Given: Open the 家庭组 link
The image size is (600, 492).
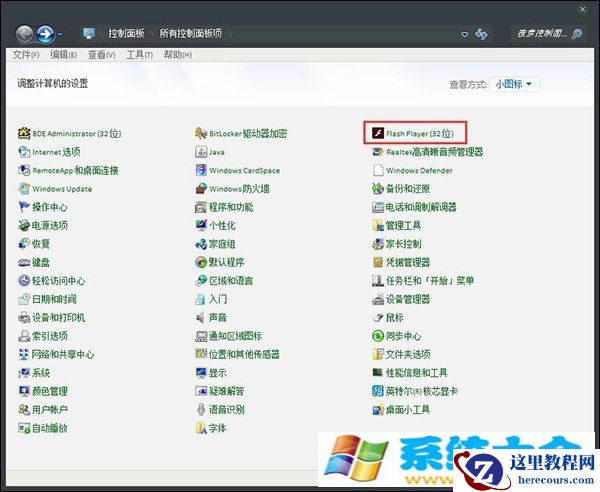Looking at the screenshot, I should (222, 244).
